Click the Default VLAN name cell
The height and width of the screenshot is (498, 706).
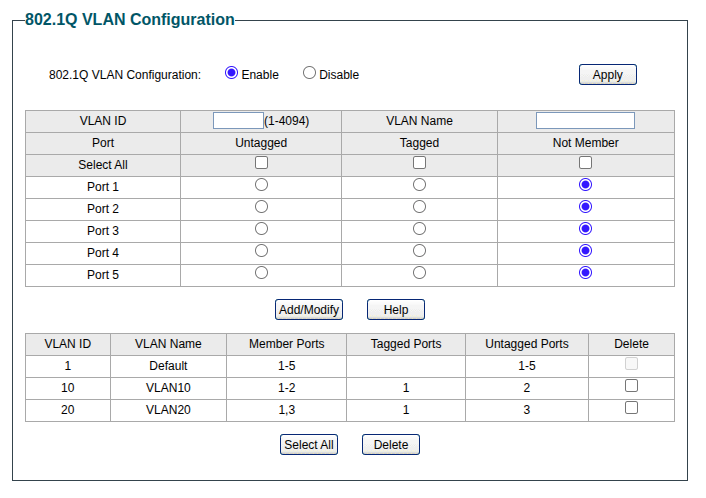[168, 366]
